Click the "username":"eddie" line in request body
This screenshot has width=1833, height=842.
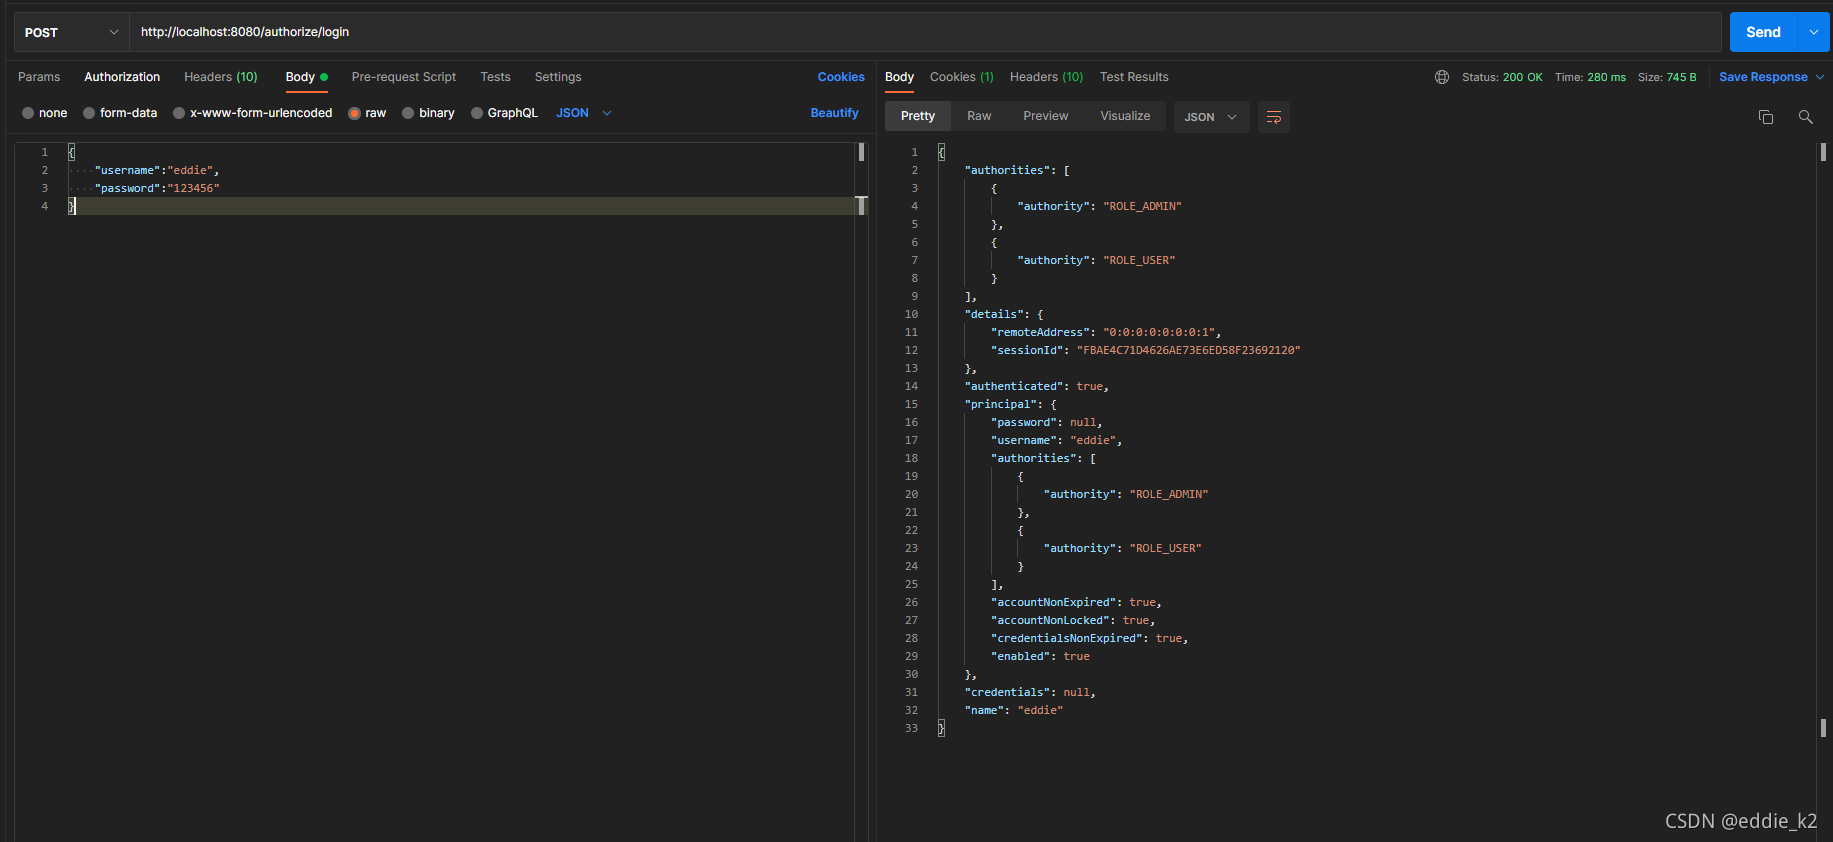pos(156,170)
